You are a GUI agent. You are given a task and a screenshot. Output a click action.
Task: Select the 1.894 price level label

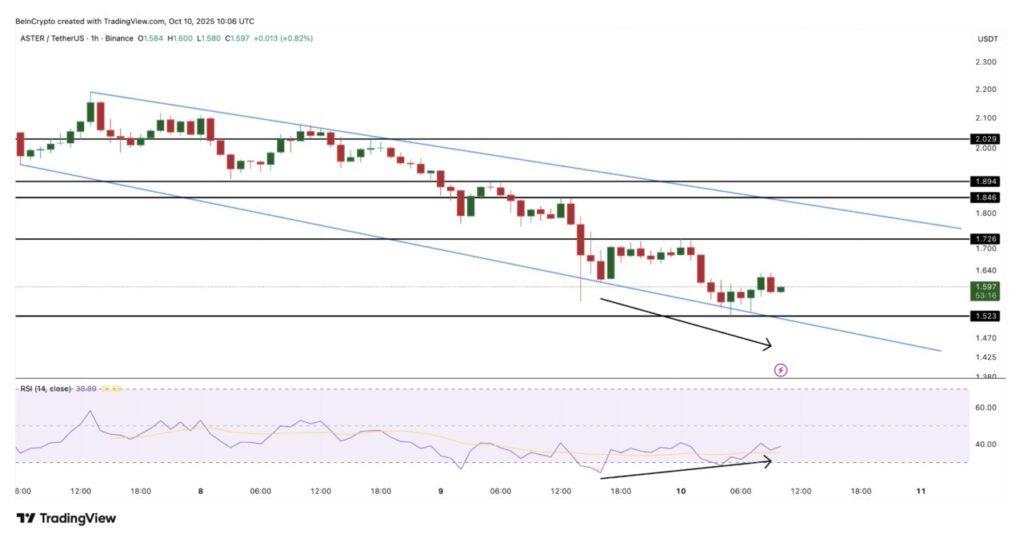[x=986, y=181]
